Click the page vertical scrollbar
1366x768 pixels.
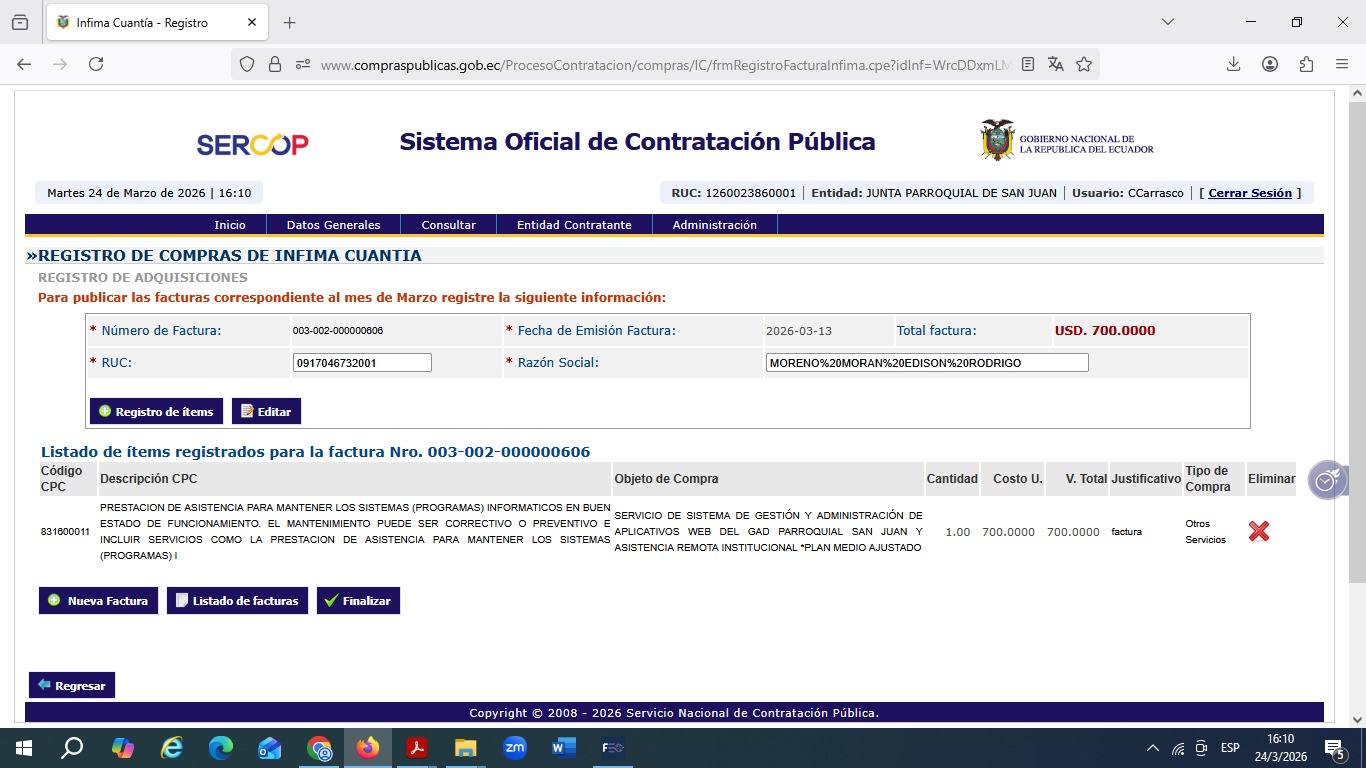[1357, 340]
